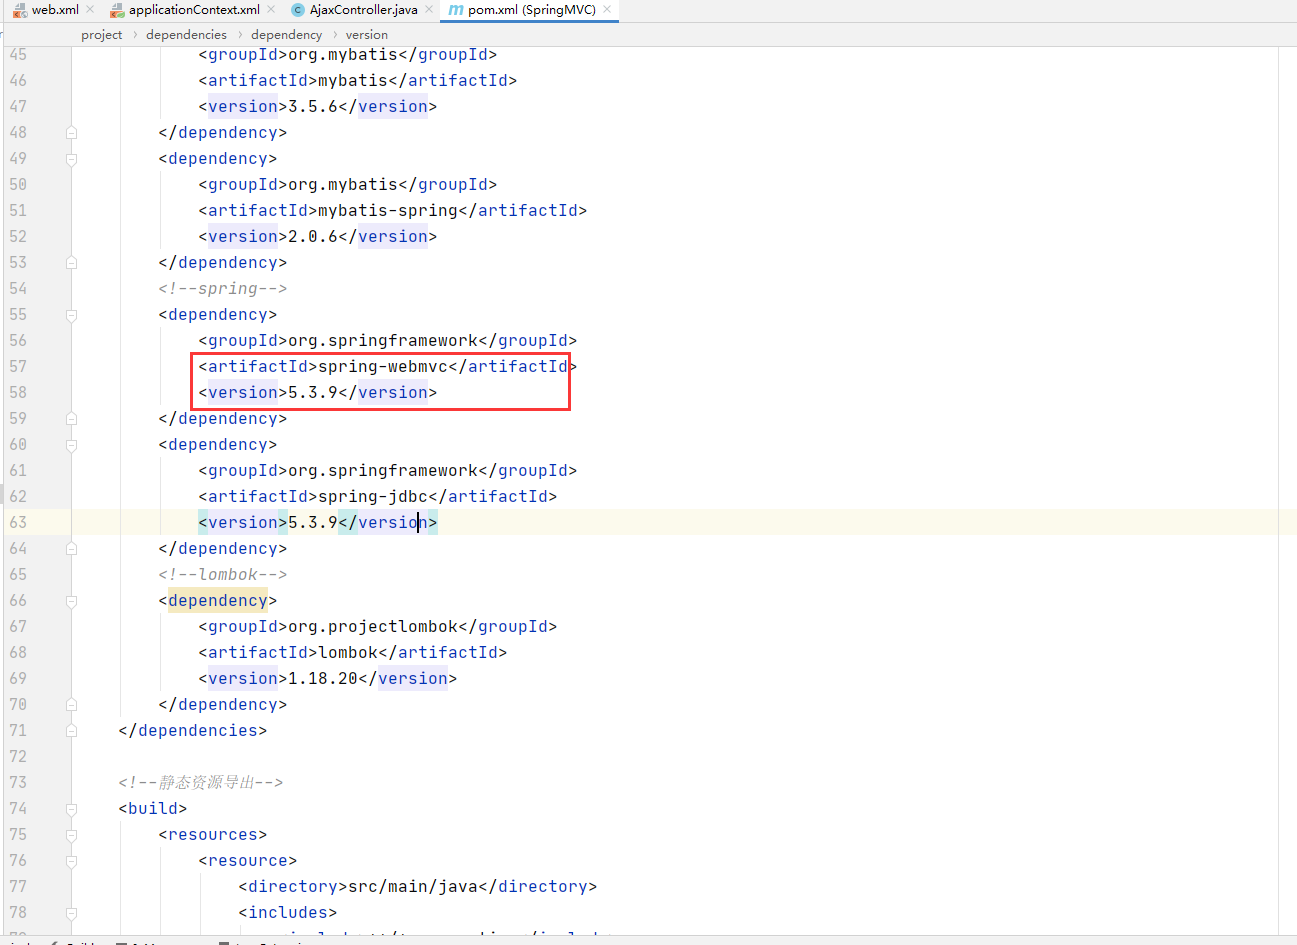Collapse the lombok dependency block

pos(70,600)
